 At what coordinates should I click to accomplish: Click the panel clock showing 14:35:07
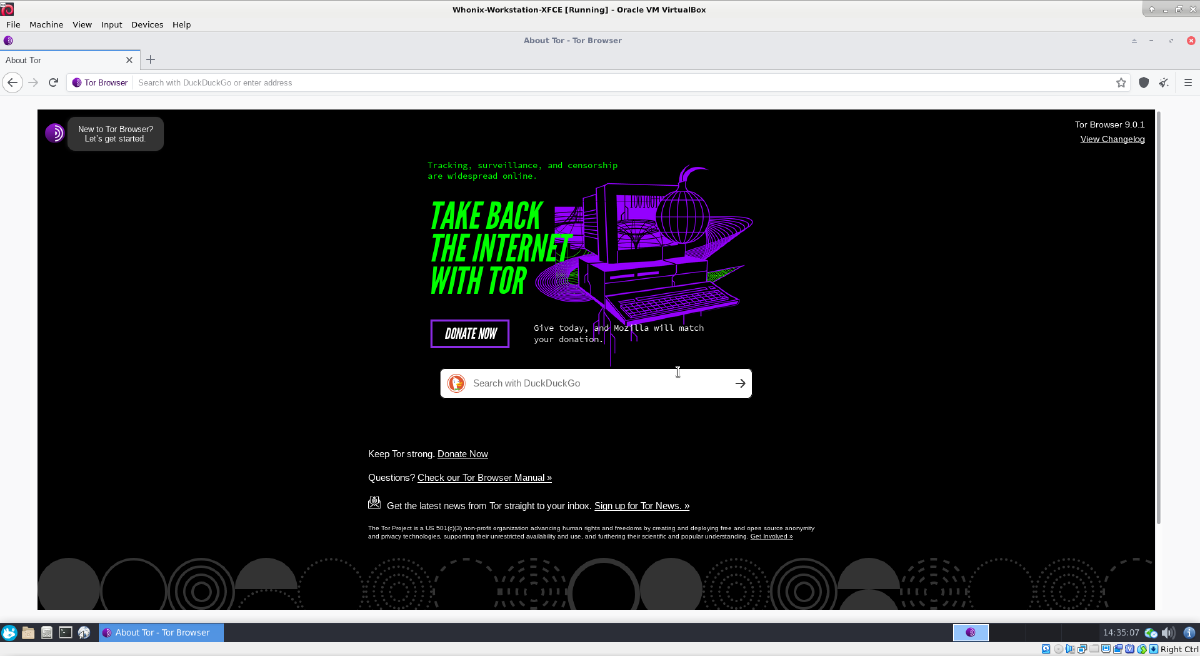click(1121, 633)
